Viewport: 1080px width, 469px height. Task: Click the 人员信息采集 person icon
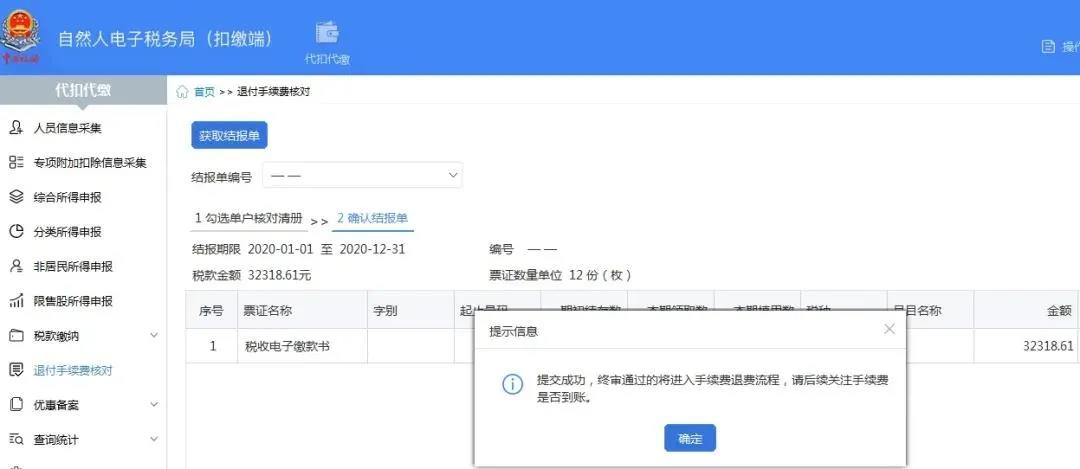[x=17, y=128]
